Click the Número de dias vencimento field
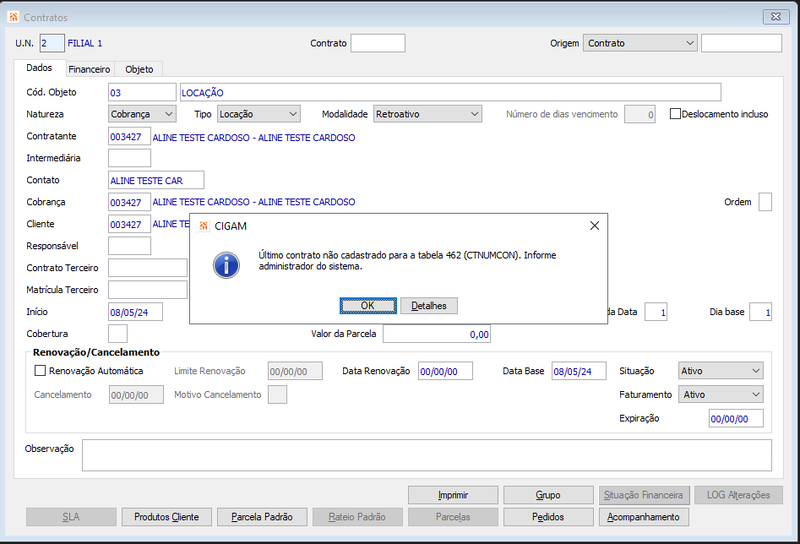This screenshot has width=800, height=544. tap(640, 114)
